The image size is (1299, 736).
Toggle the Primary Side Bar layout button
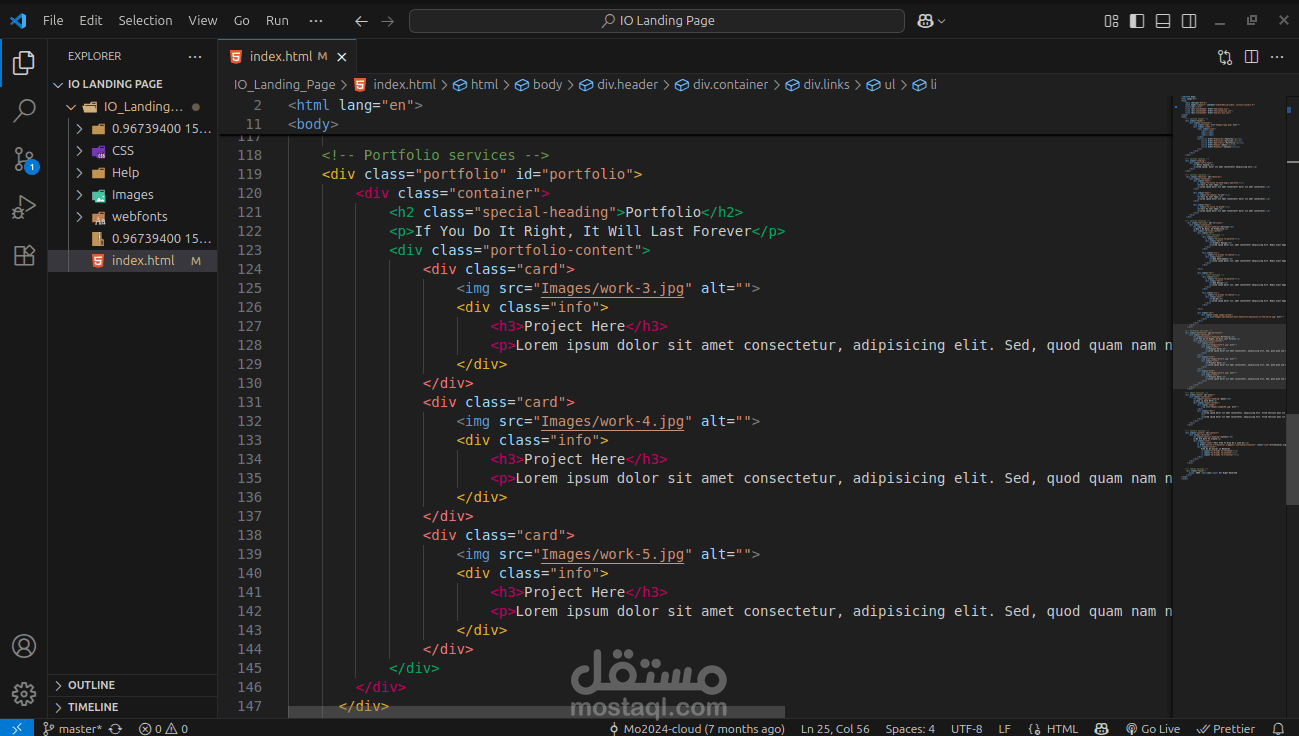(x=1137, y=21)
